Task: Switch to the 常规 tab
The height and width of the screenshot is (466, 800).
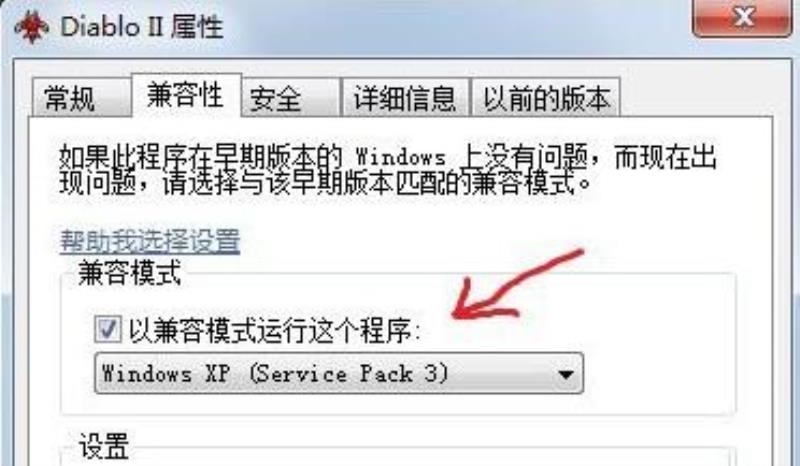Action: [x=81, y=97]
